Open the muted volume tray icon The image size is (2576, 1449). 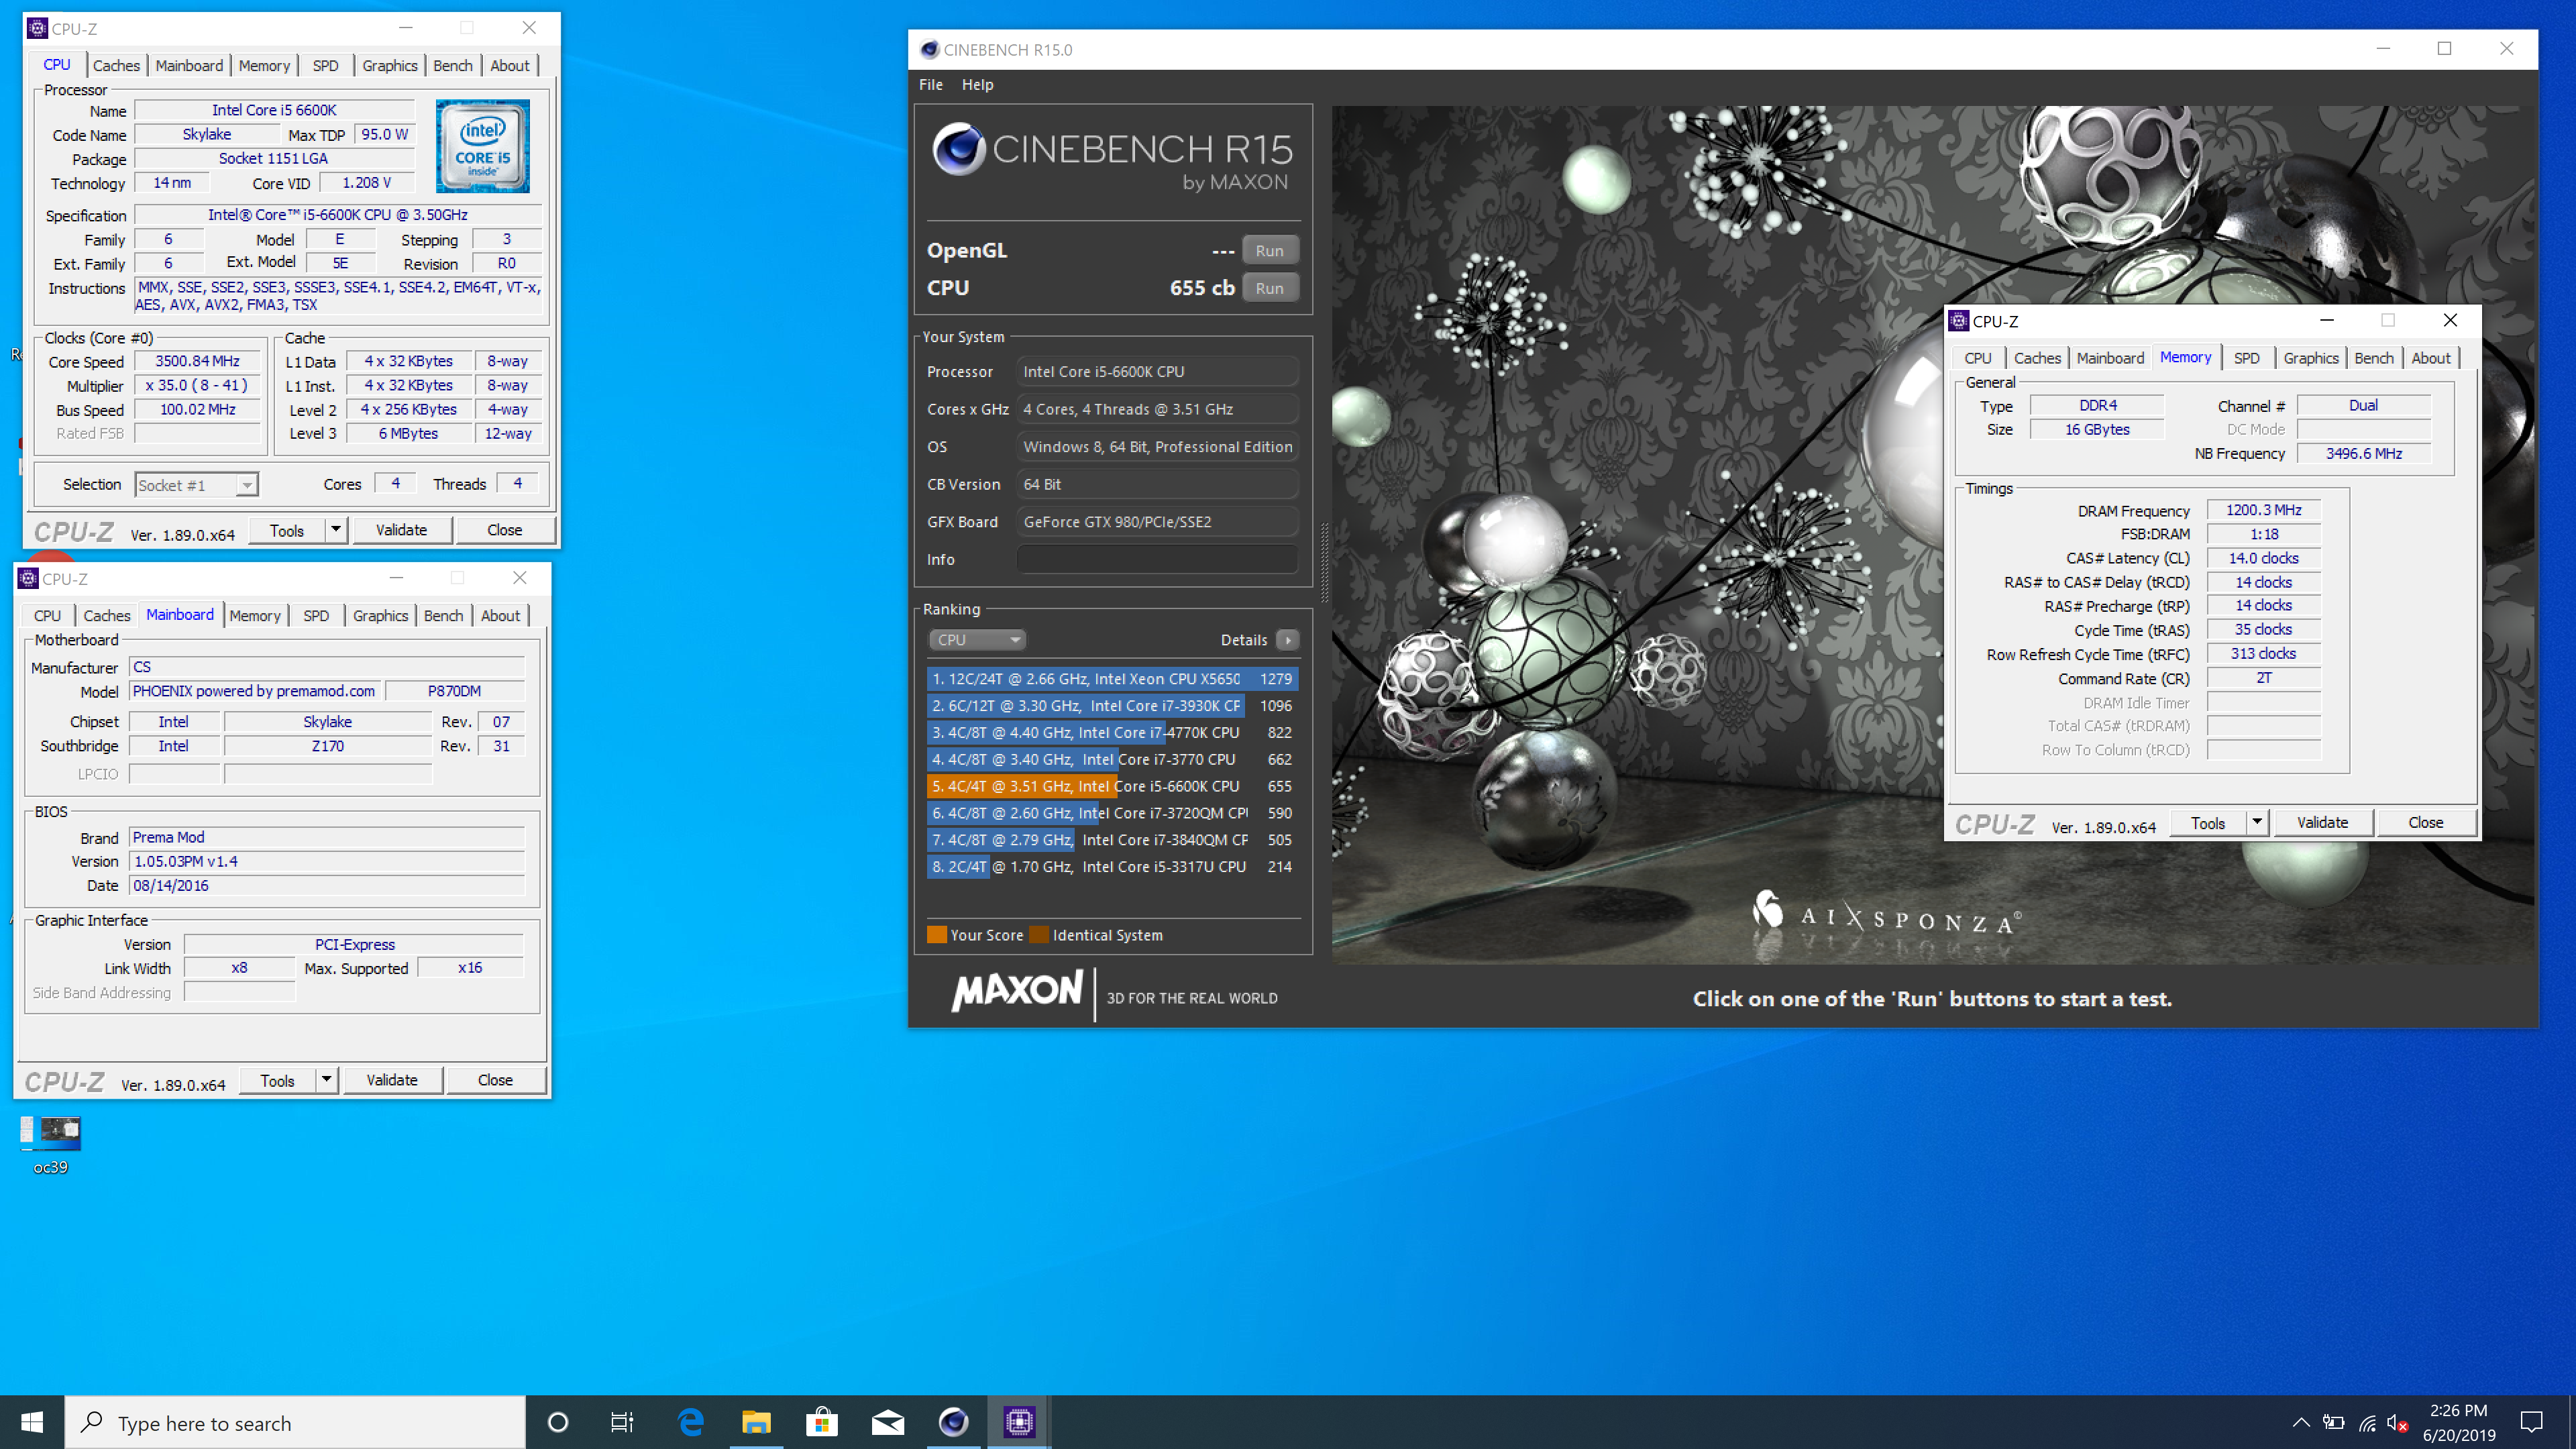(x=2397, y=1422)
